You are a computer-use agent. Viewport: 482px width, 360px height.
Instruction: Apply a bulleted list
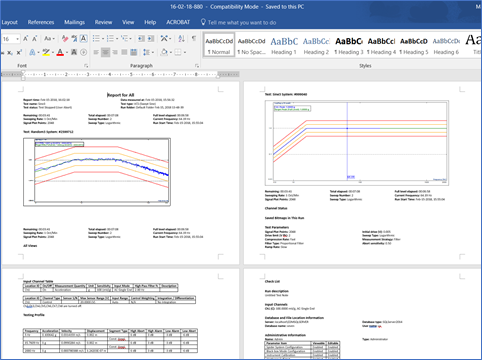tap(96, 39)
